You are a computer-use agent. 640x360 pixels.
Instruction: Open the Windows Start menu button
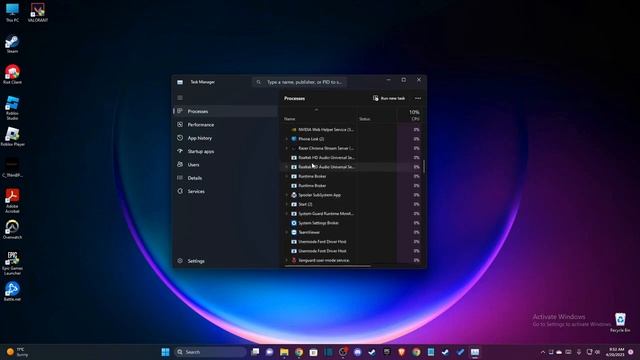click(165, 352)
